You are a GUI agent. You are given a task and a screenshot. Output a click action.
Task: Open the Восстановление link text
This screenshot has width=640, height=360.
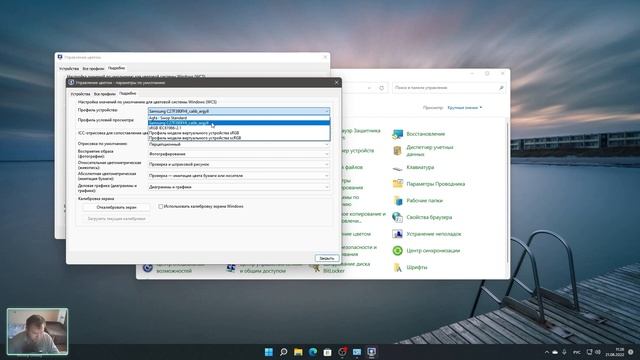point(426,134)
